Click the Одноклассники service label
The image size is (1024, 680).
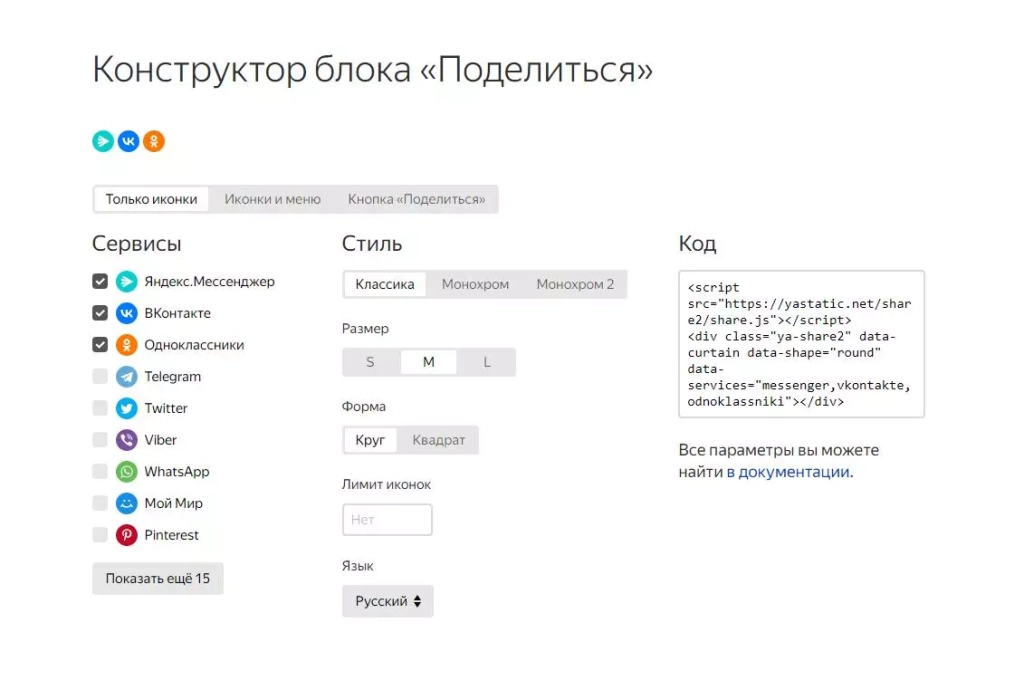(x=194, y=345)
